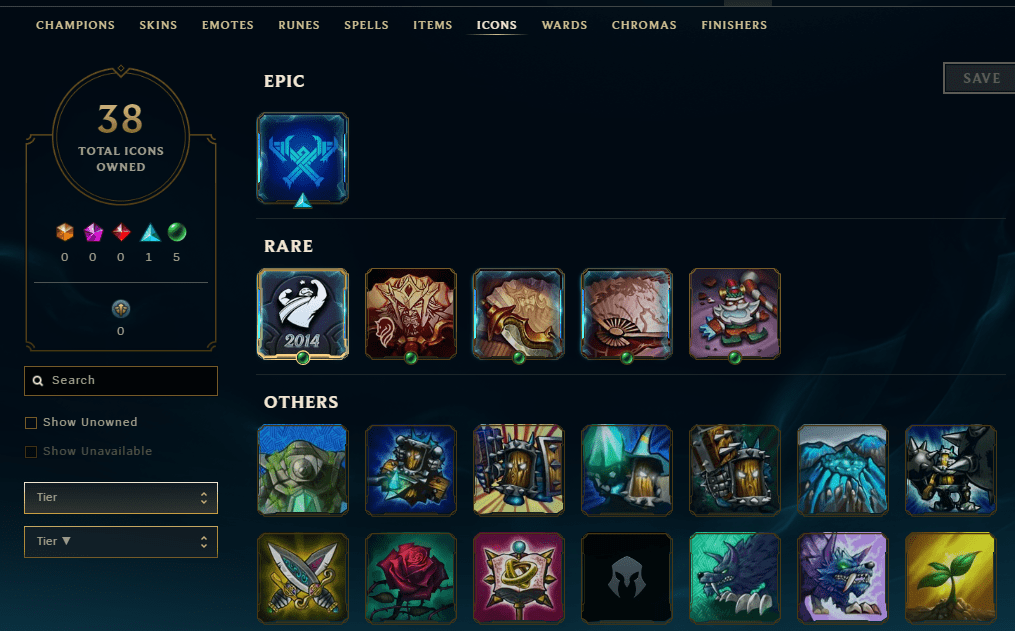This screenshot has width=1015, height=631.
Task: Go to the Wards tab
Action: pyautogui.click(x=564, y=25)
